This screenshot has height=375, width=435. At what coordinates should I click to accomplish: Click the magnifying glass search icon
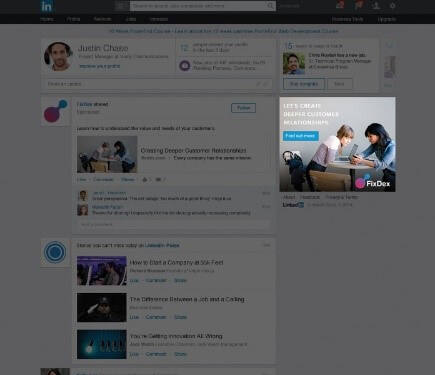[271, 6]
